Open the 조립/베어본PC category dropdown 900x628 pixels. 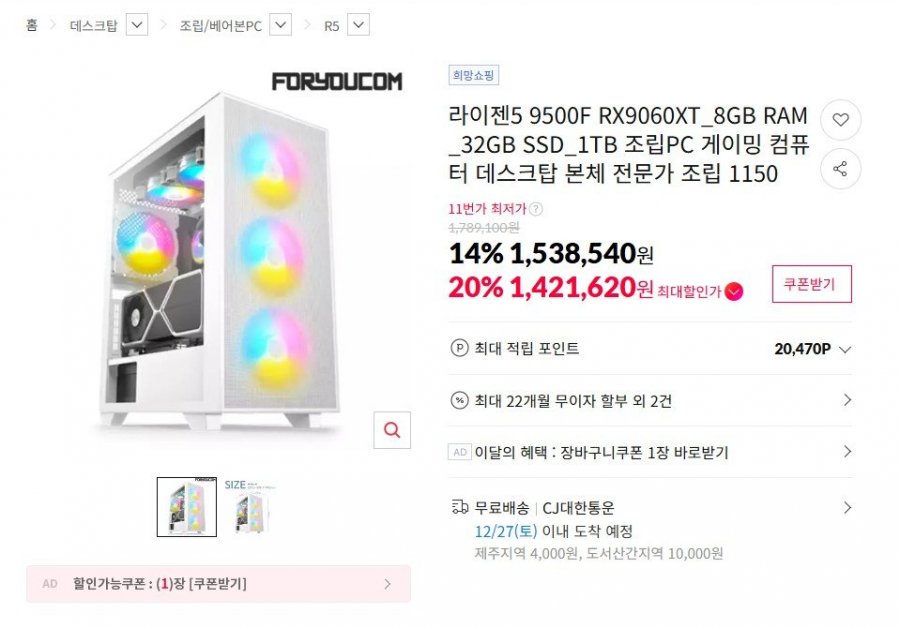[x=280, y=25]
